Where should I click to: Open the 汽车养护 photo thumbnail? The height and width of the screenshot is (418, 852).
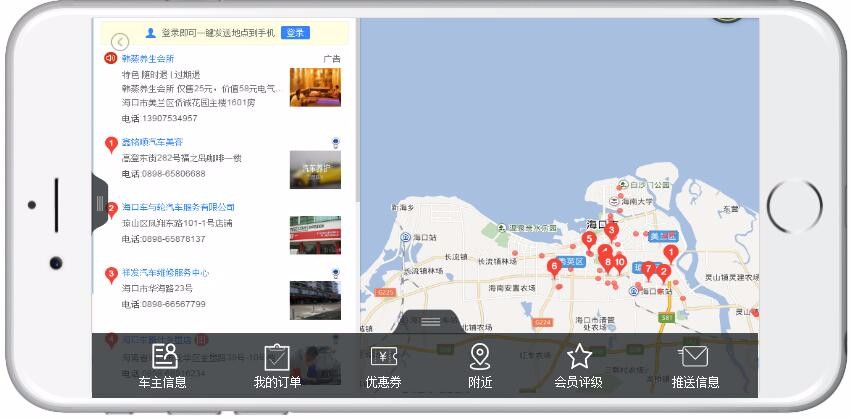click(x=315, y=170)
